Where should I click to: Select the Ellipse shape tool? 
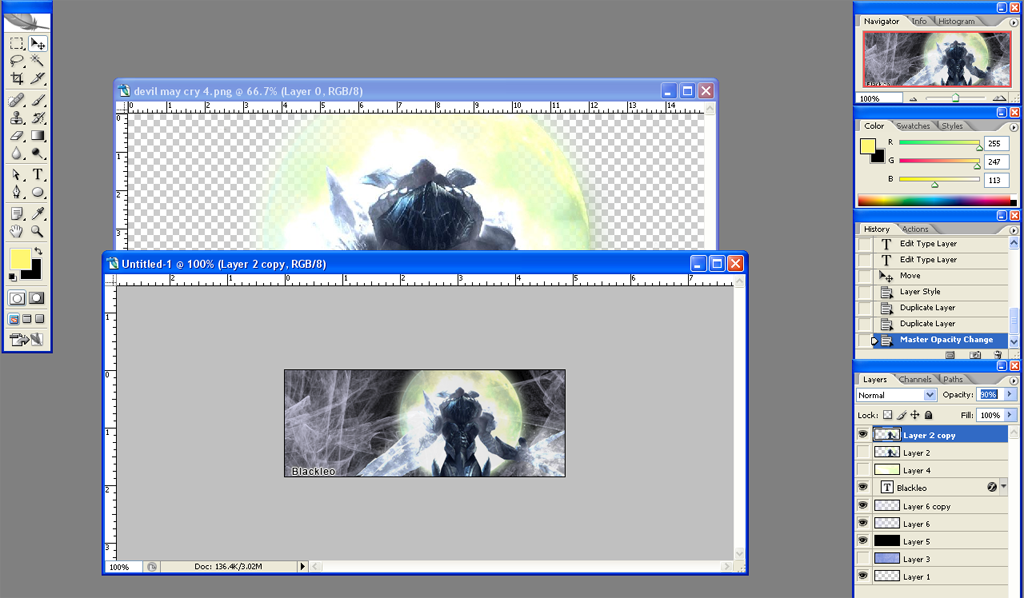click(37, 193)
